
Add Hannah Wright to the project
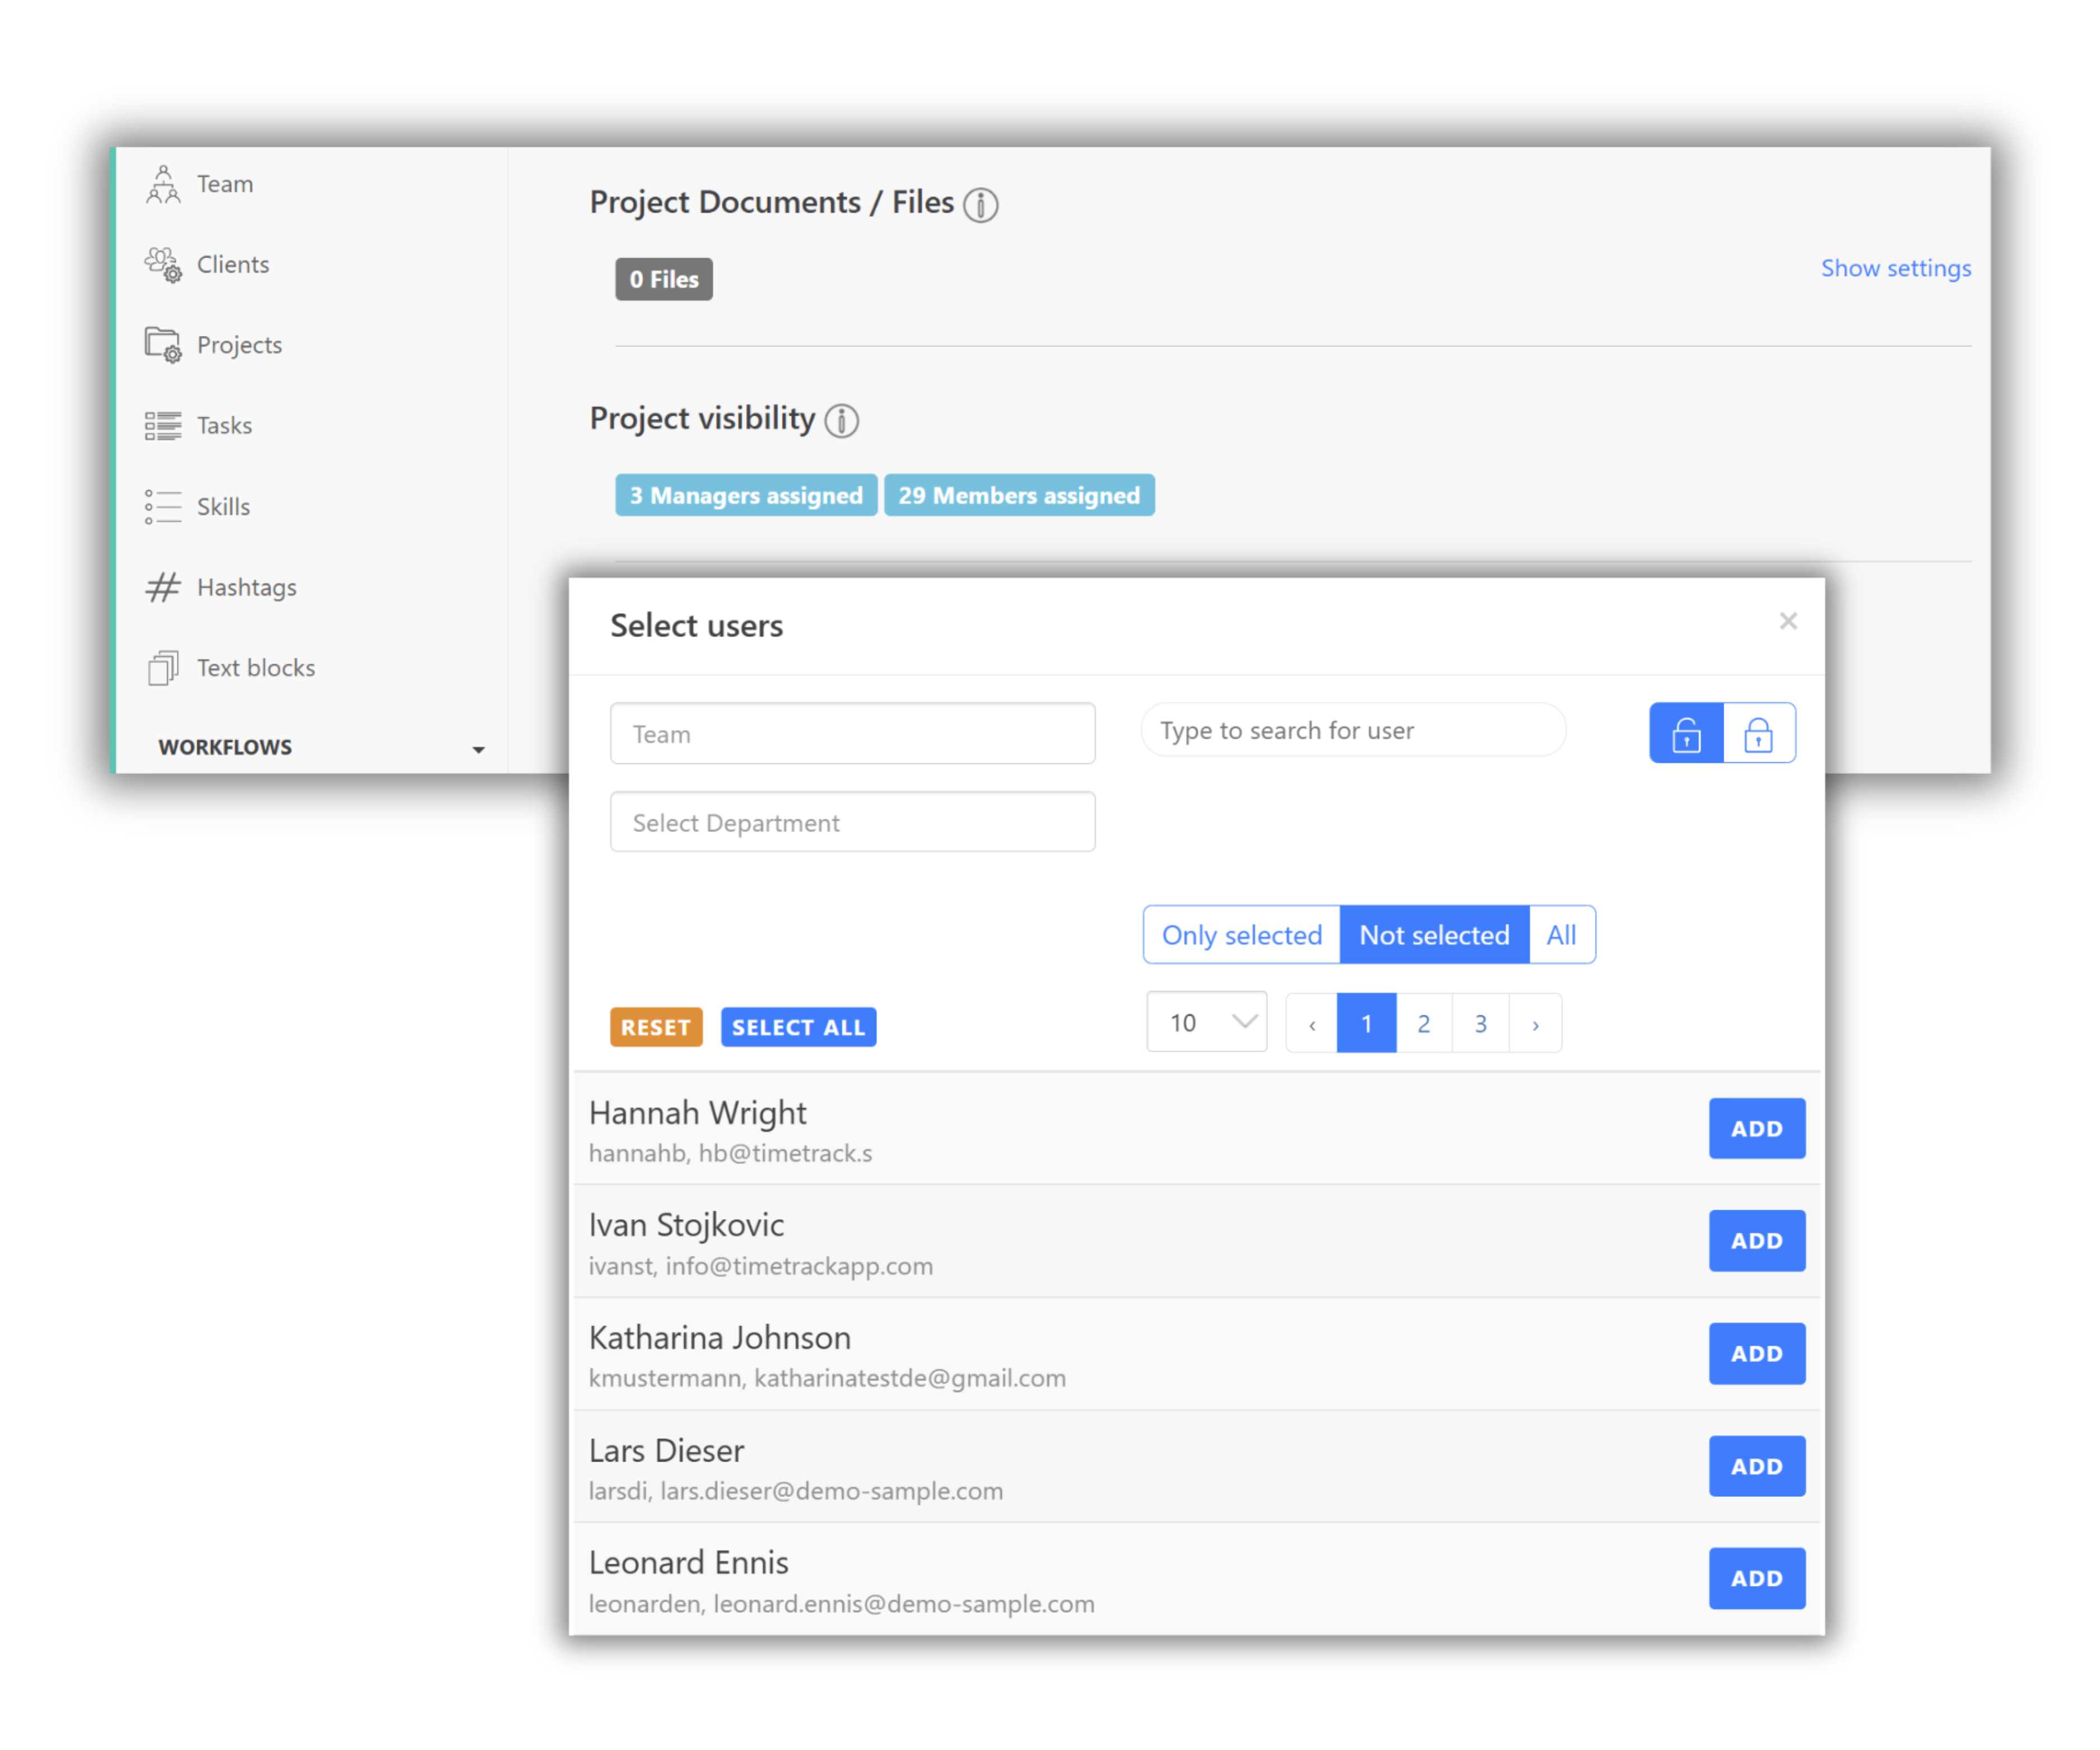tap(1756, 1128)
